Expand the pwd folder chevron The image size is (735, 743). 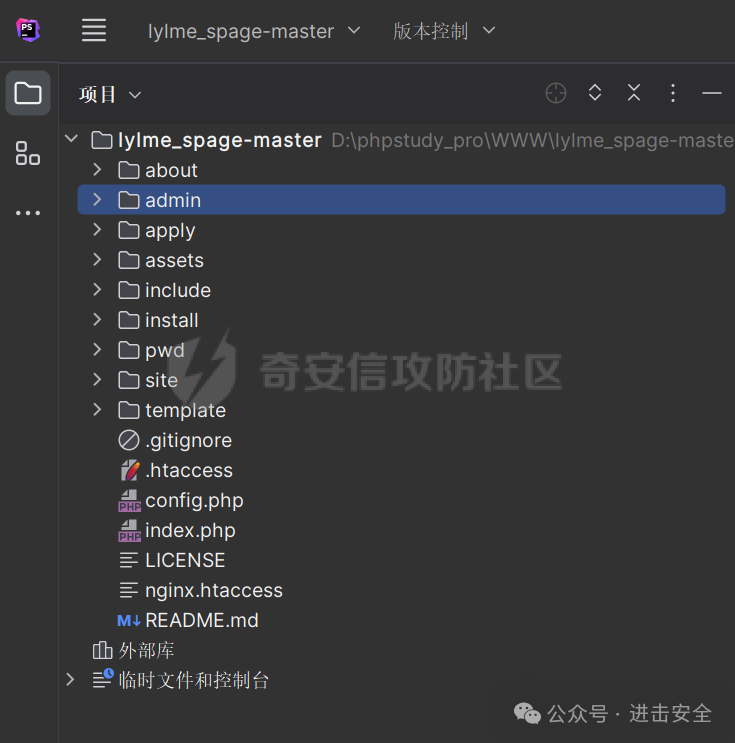coord(97,350)
